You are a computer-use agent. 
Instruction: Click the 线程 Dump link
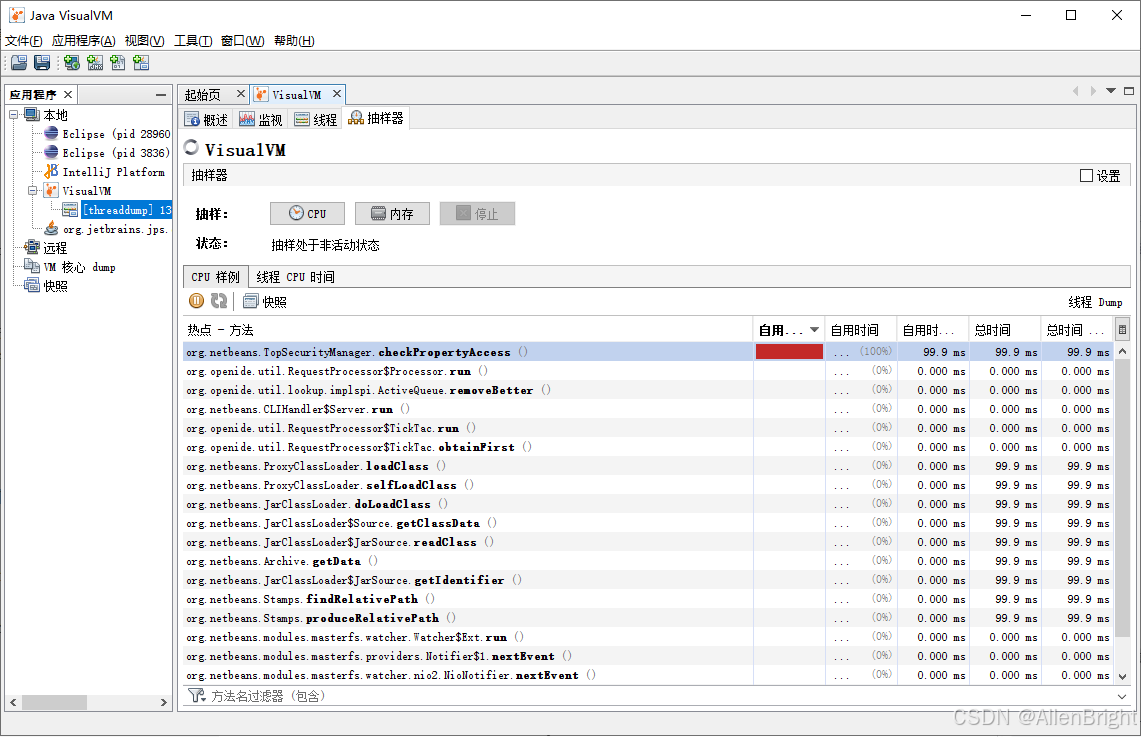pyautogui.click(x=1095, y=302)
